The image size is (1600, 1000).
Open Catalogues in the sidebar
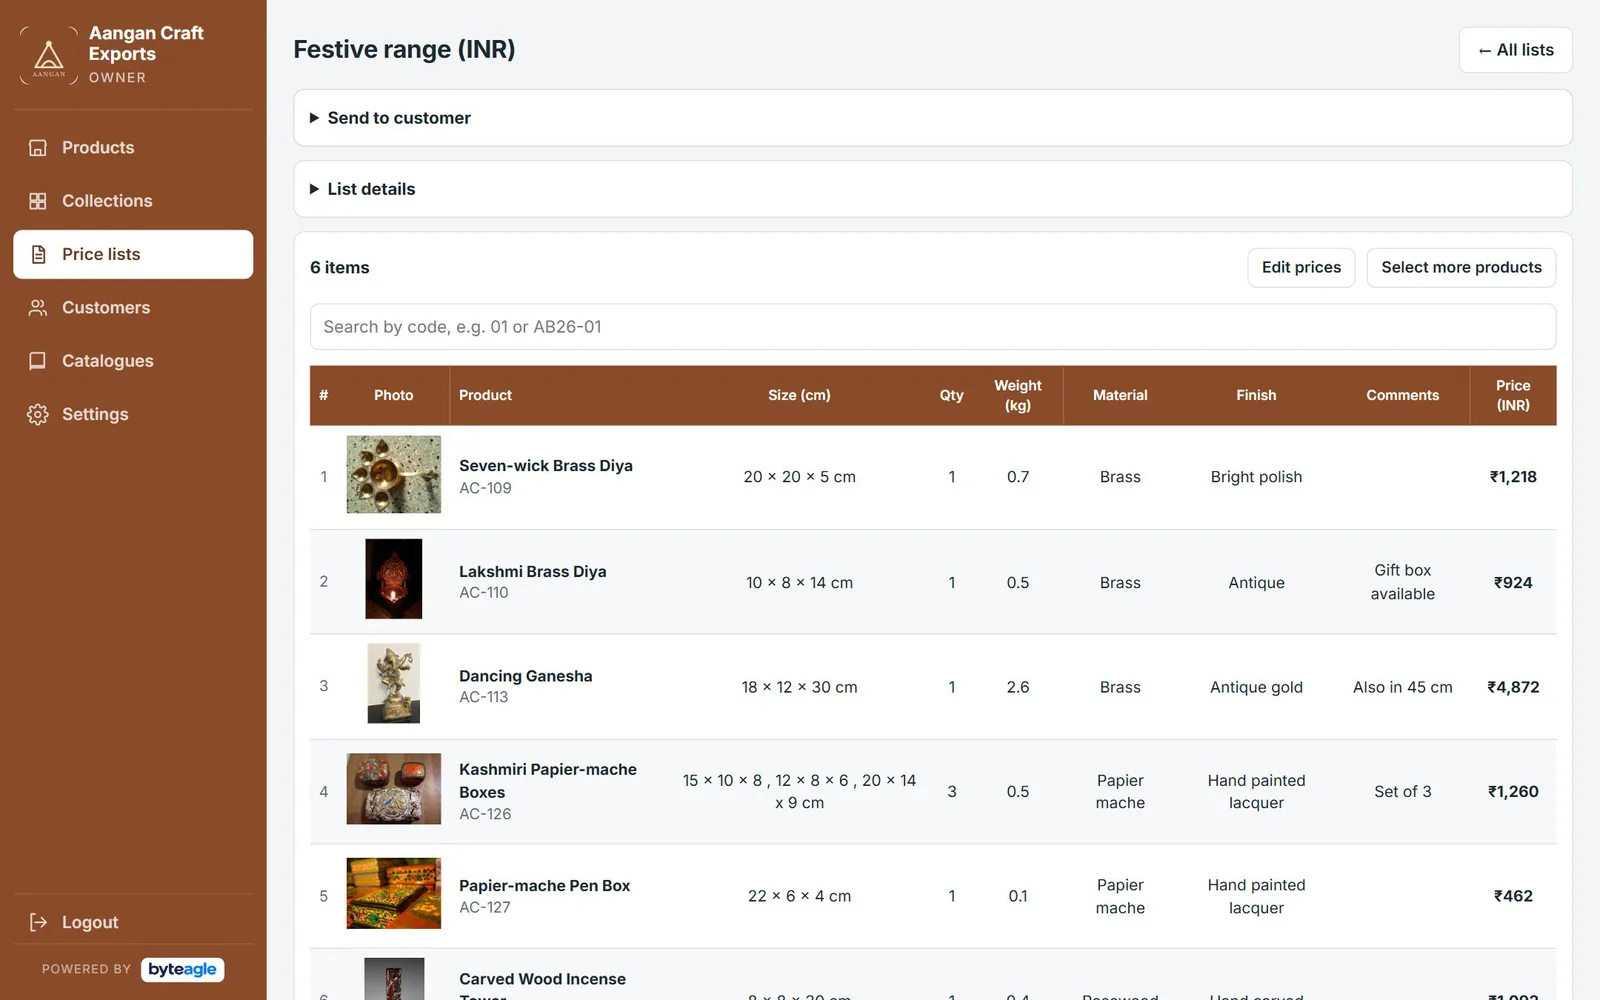[x=133, y=361]
